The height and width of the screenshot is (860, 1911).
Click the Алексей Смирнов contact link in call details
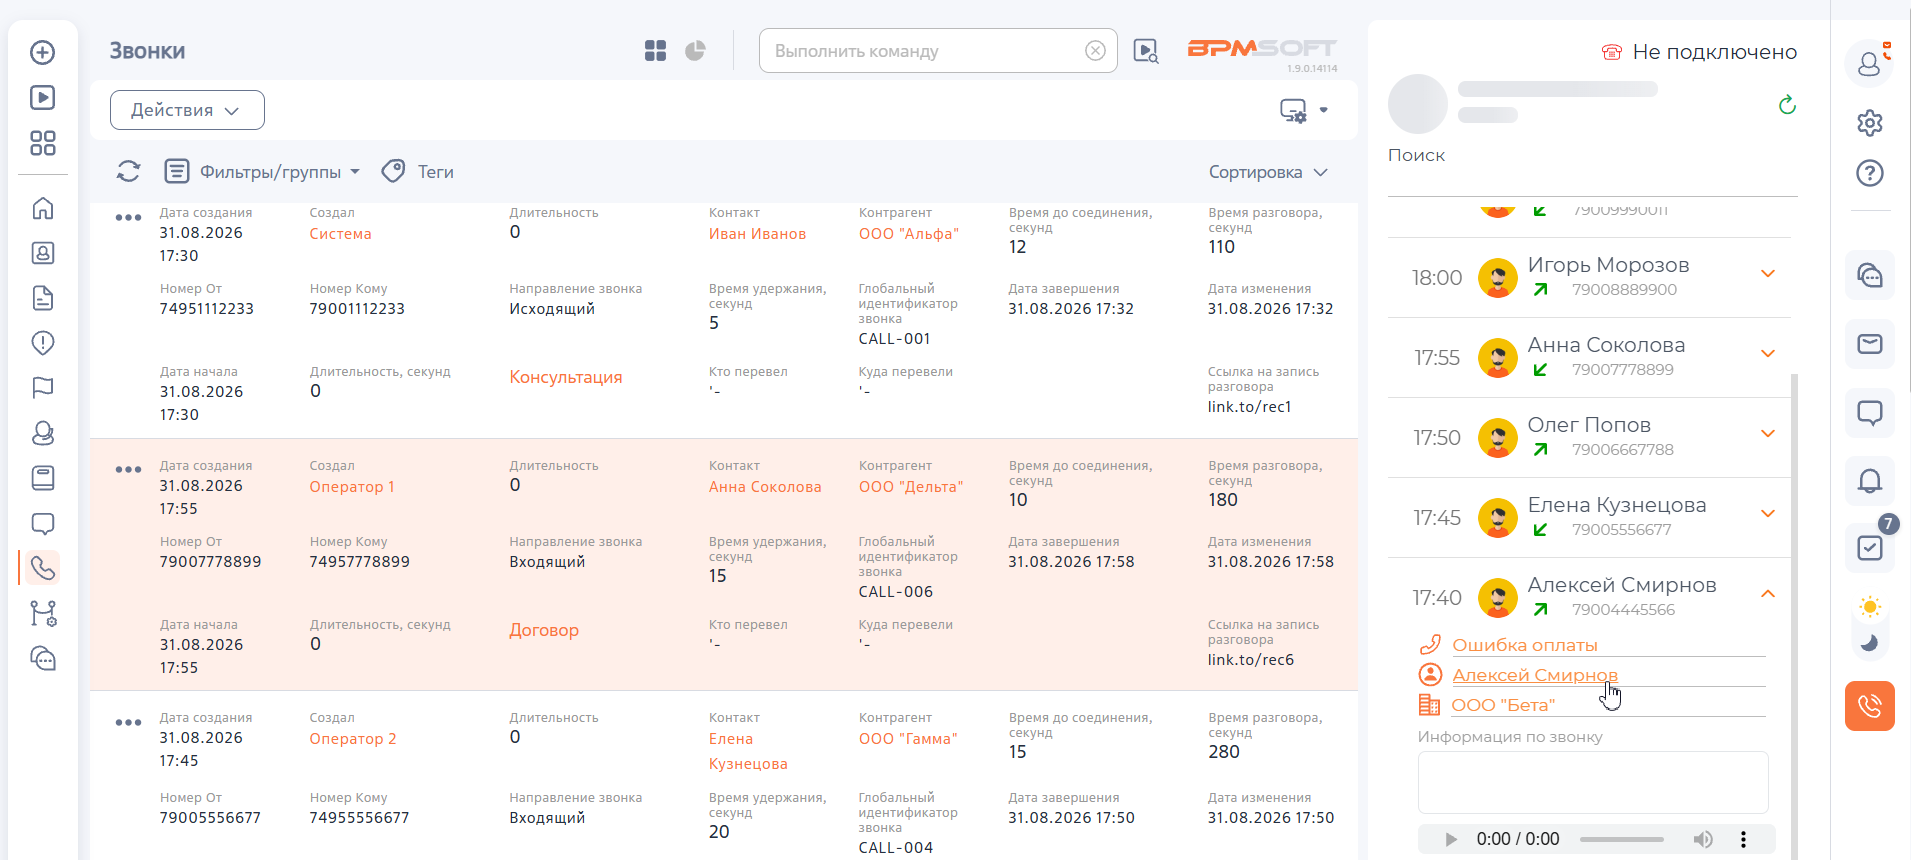point(1535,675)
